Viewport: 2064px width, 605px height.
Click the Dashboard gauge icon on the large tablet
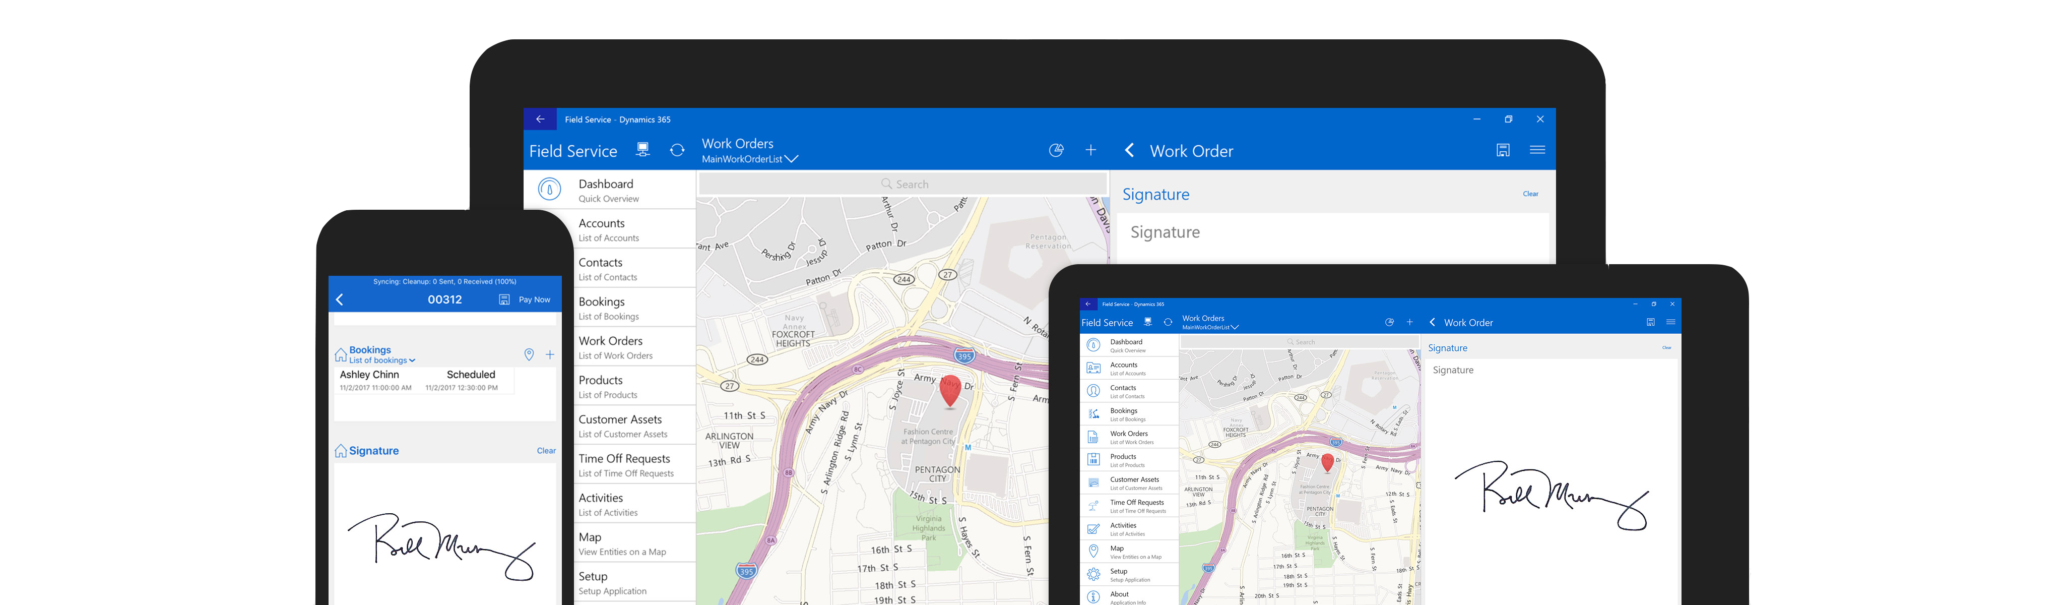tap(549, 189)
